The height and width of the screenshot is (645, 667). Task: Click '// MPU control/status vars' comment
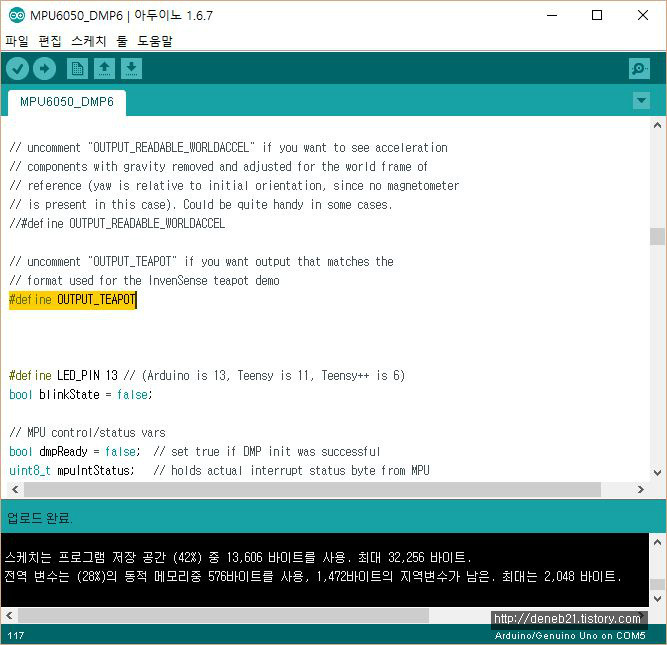click(x=88, y=433)
